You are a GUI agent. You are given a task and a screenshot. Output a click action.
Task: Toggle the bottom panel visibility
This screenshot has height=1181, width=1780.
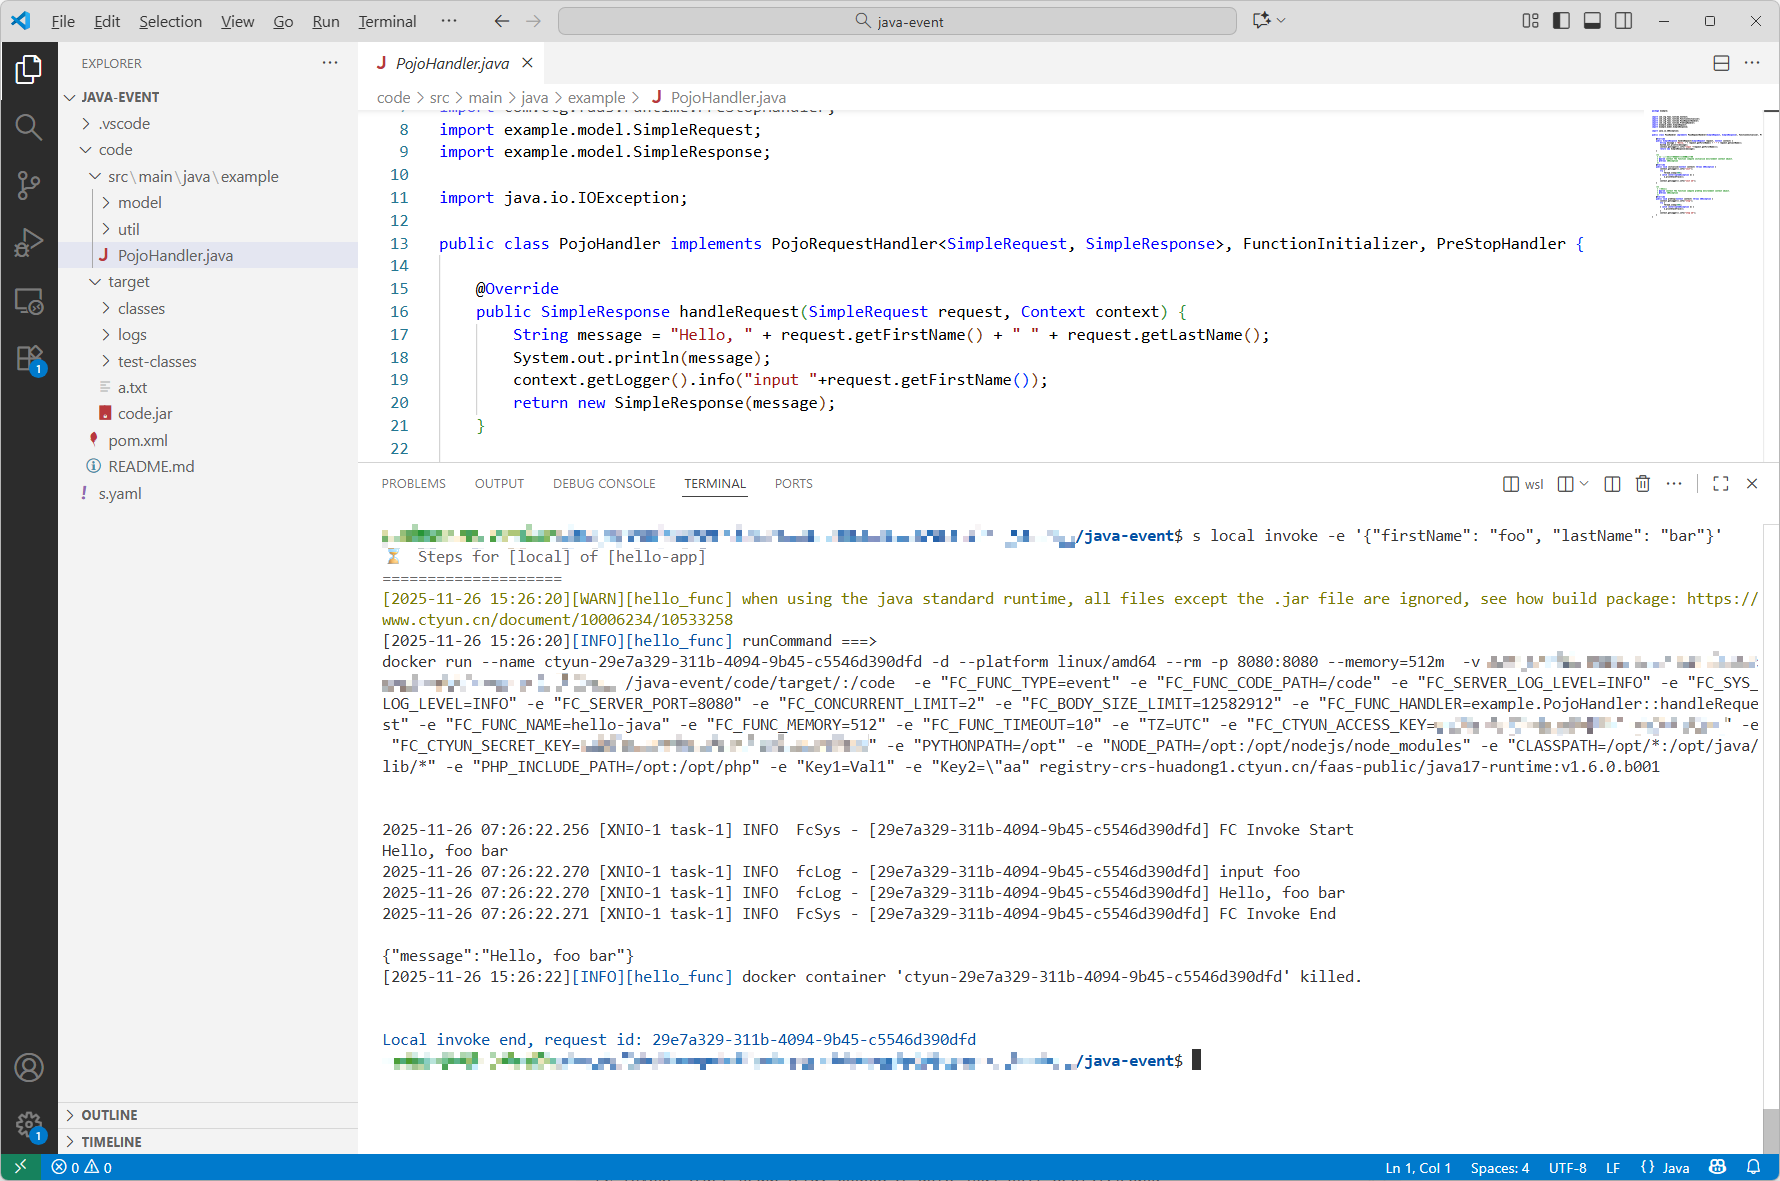[x=1592, y=21]
